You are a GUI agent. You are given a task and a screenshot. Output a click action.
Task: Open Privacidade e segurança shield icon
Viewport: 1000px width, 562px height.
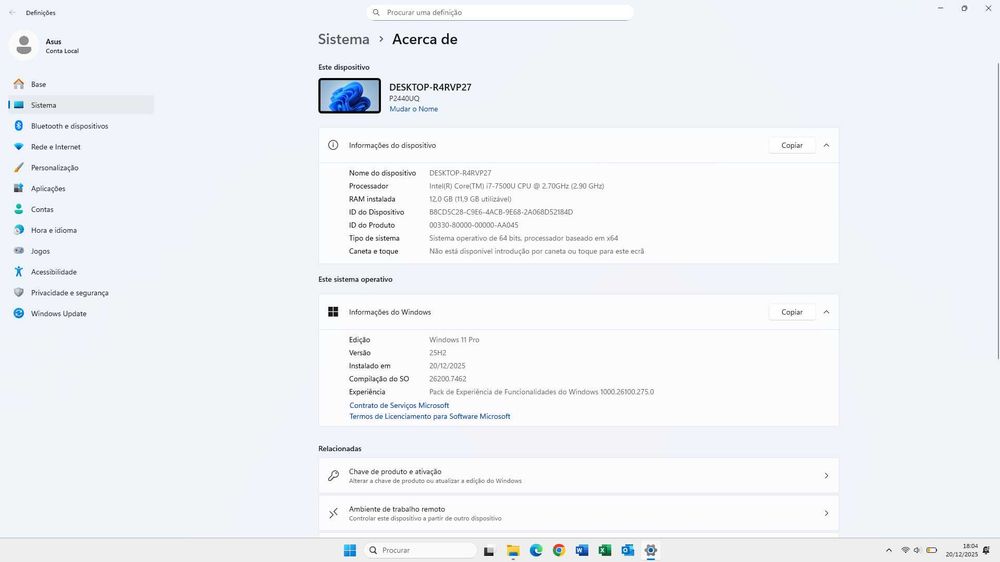click(18, 292)
